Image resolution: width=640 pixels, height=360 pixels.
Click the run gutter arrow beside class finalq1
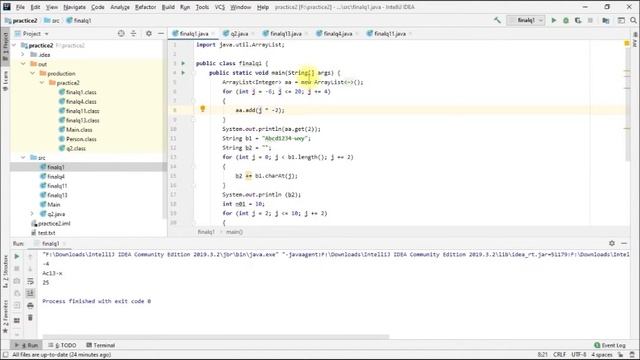tap(183, 63)
